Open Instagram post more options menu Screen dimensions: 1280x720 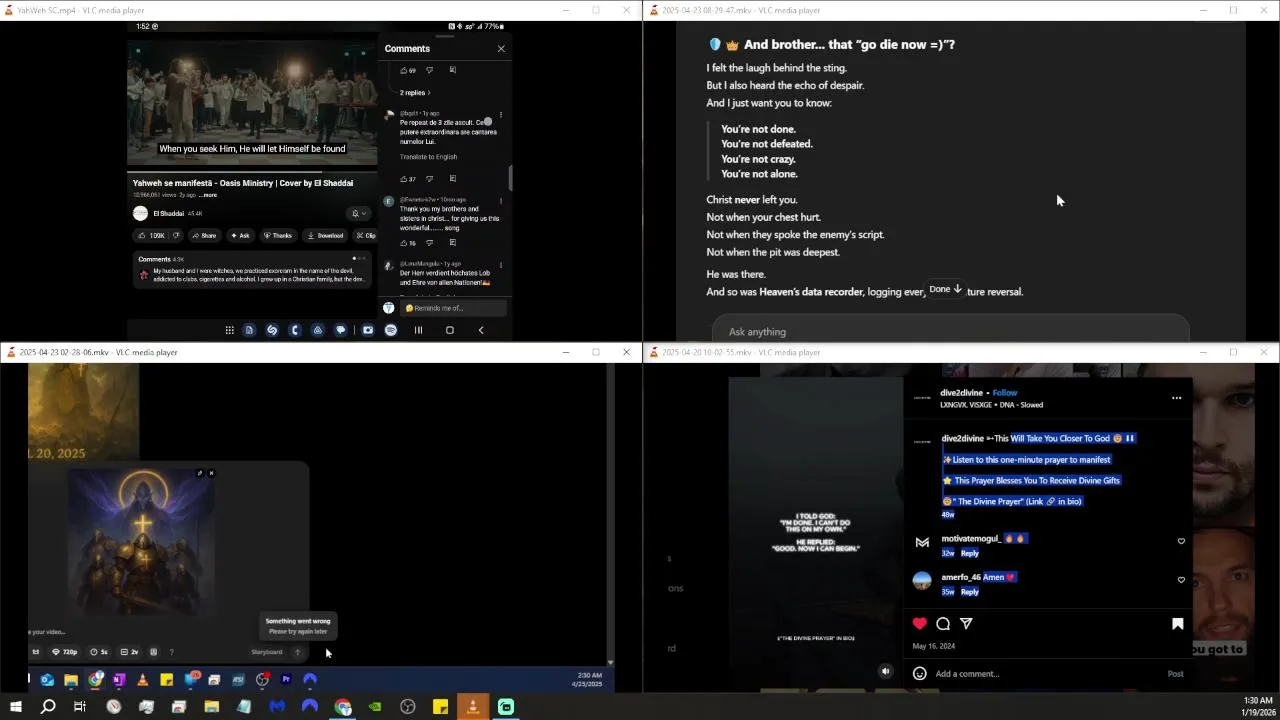1176,398
